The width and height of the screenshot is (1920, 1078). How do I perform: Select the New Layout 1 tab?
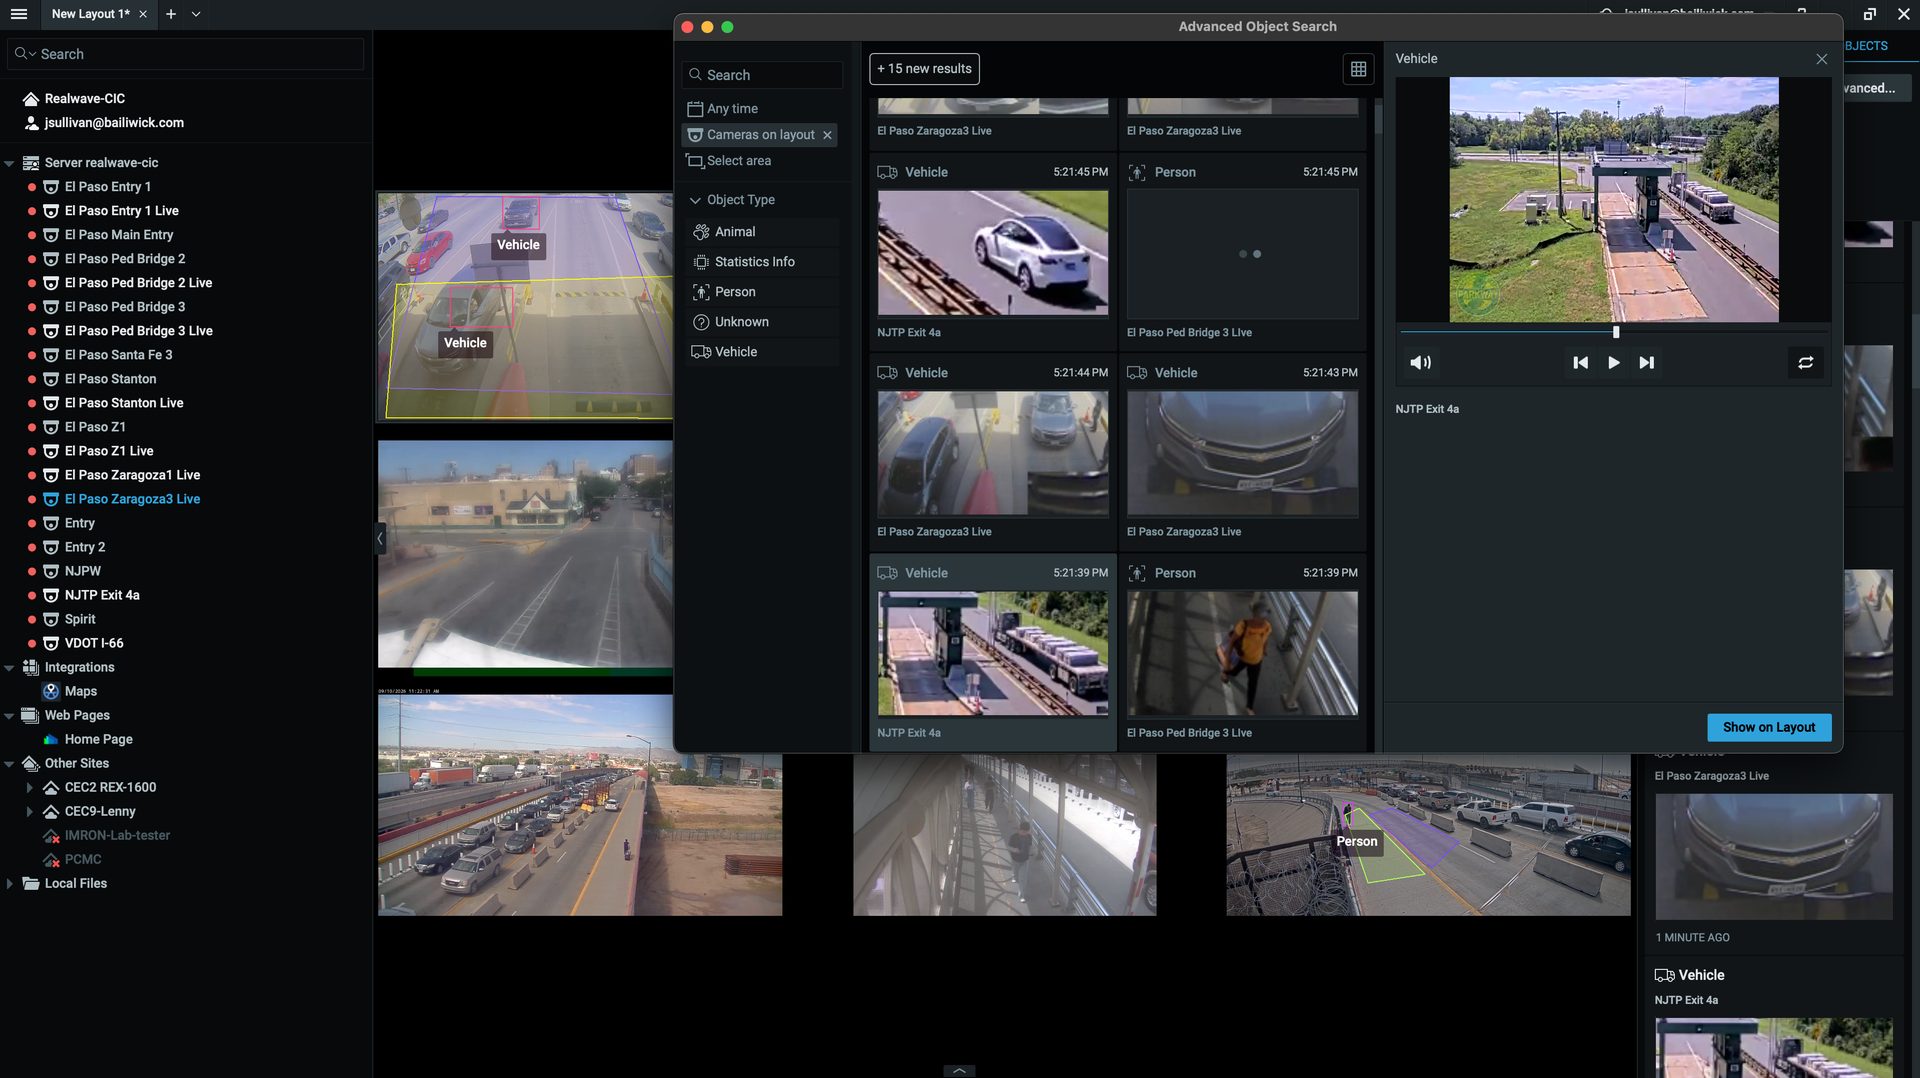pyautogui.click(x=90, y=14)
